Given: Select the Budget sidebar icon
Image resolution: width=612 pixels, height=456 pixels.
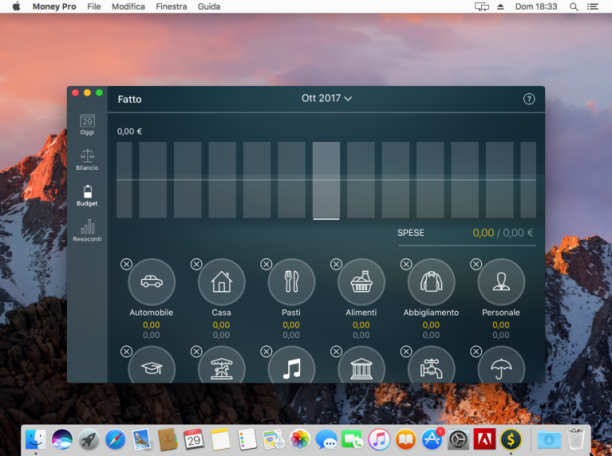Looking at the screenshot, I should click(x=87, y=195).
